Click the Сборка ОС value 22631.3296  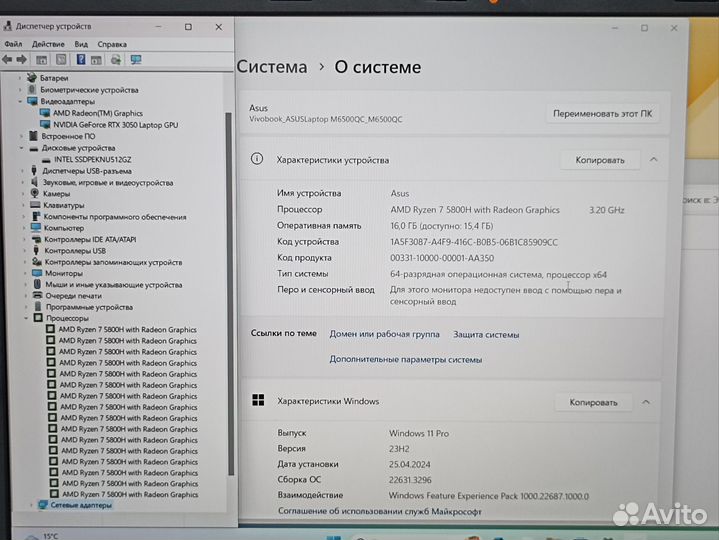410,480
